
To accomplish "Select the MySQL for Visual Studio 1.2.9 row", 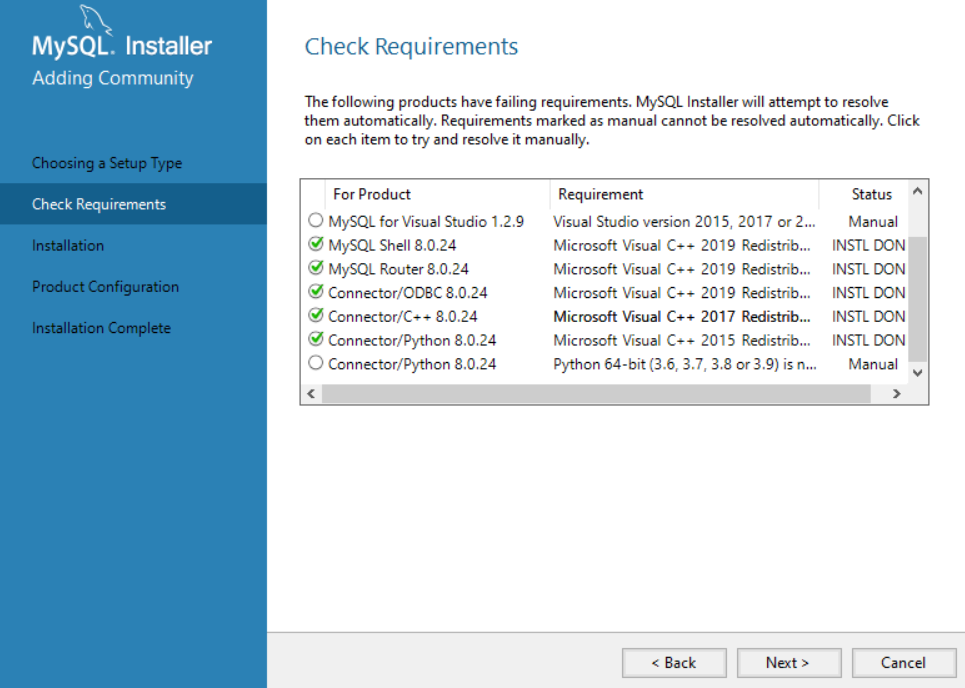I will [426, 222].
